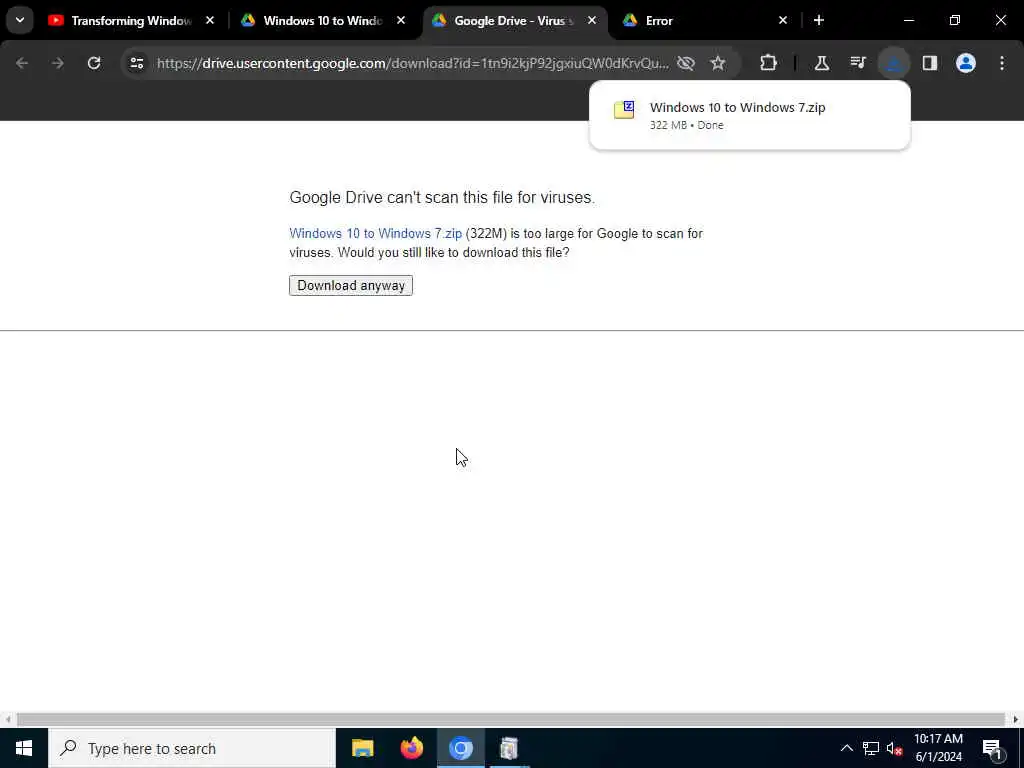Click the drive.usercontent.google.com URL field
Image resolution: width=1024 pixels, height=768 pixels.
(x=413, y=63)
